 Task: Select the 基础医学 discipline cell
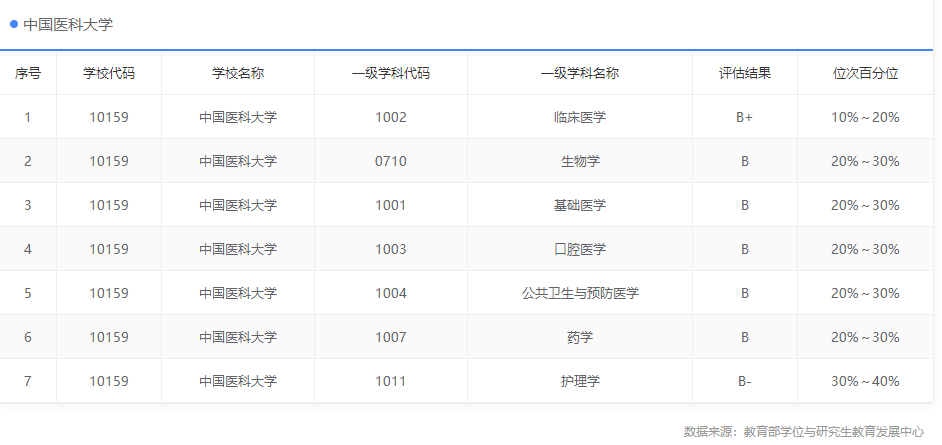tap(580, 205)
